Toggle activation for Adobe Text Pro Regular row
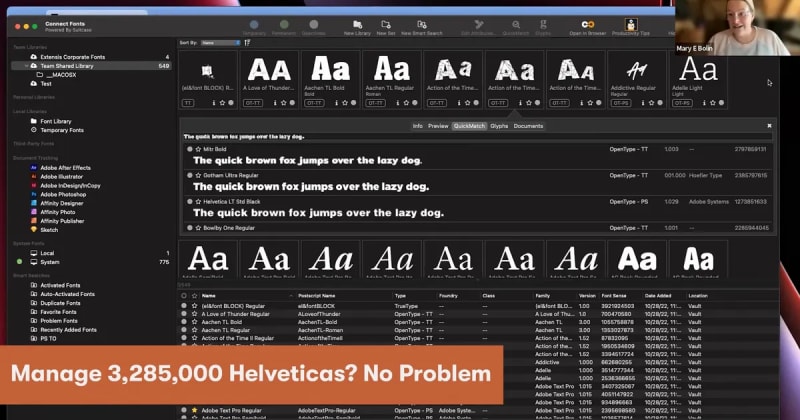The image size is (800, 420). tap(184, 410)
